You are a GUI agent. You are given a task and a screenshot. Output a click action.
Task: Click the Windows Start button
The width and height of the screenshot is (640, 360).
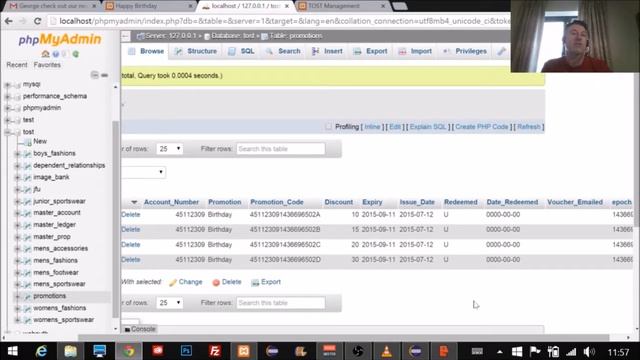13,351
